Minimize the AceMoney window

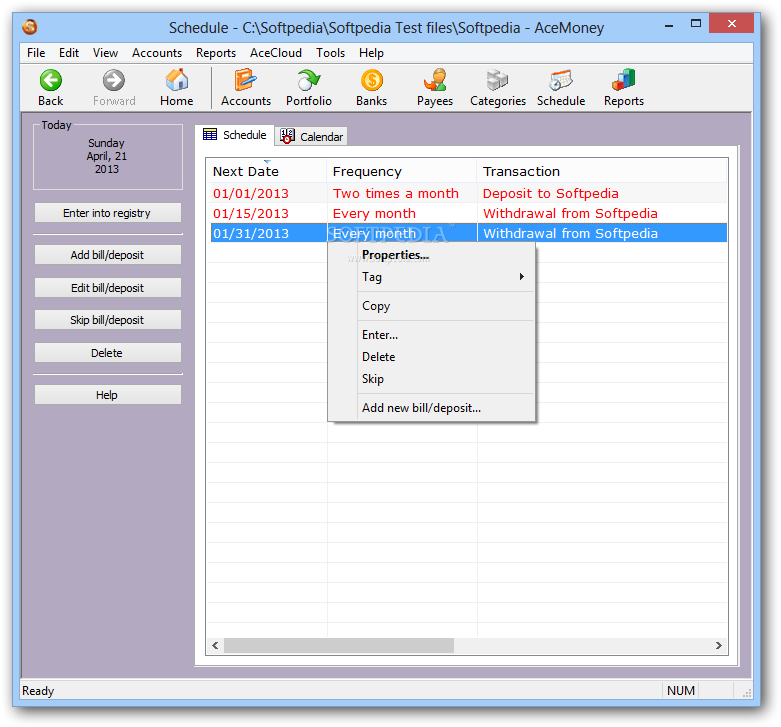669,25
